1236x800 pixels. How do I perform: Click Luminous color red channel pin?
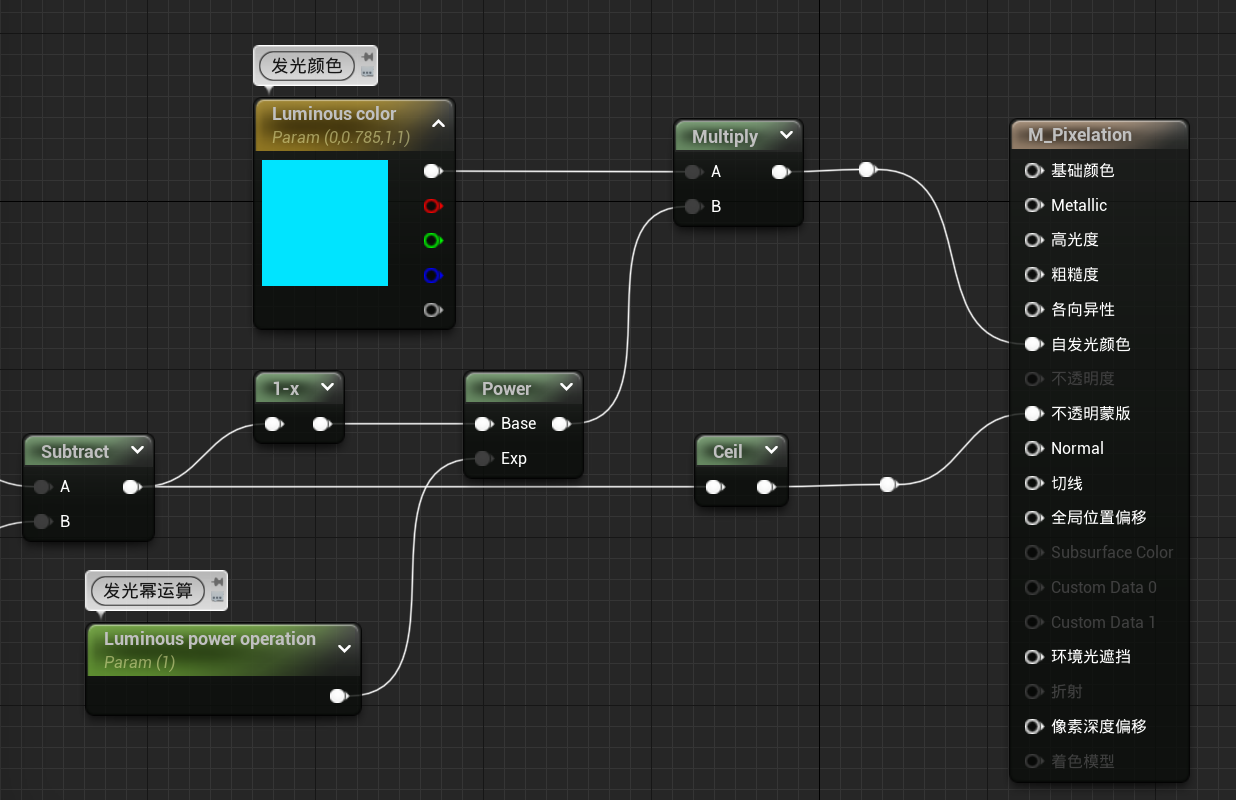(x=433, y=206)
